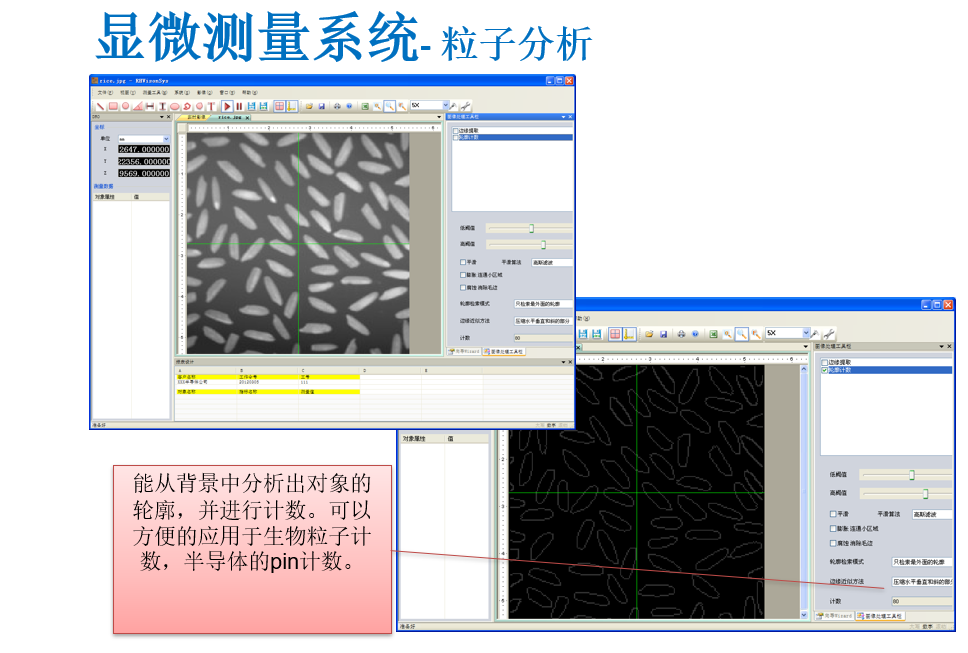Select 图像处理工具栏 tab in the contour window

[x=880, y=615]
